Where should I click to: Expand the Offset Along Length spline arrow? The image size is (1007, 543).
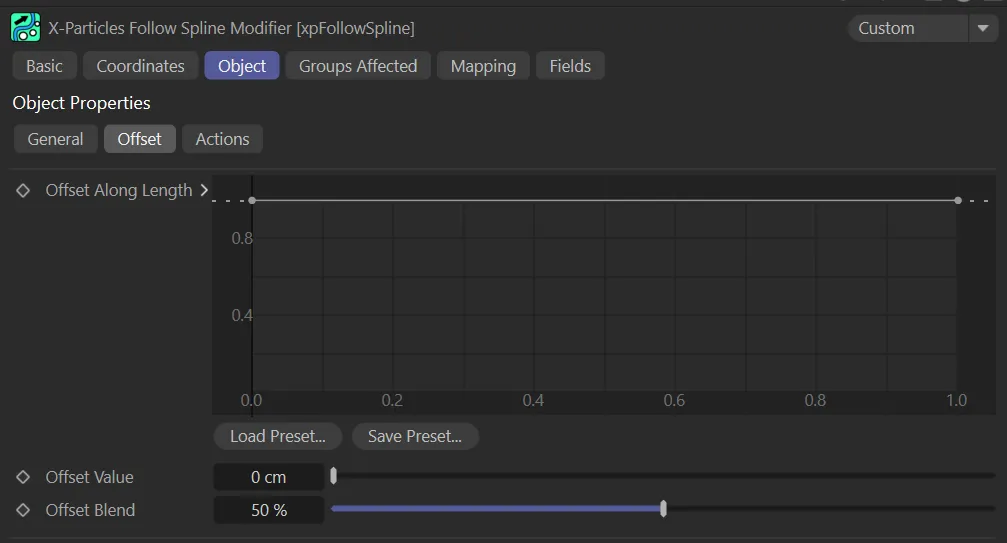(x=204, y=190)
